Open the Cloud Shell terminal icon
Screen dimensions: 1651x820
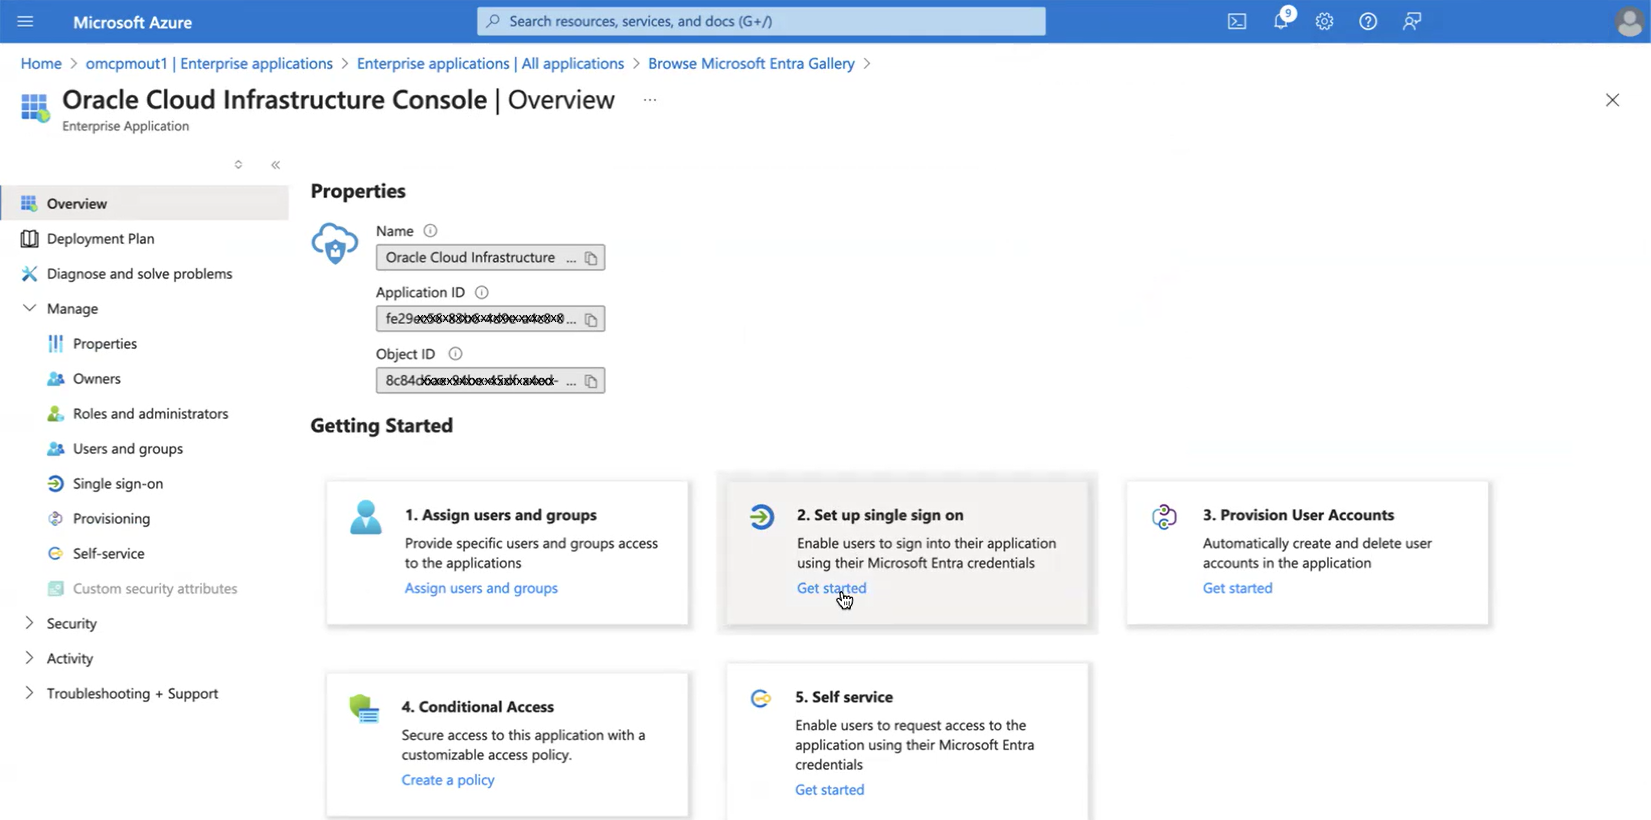pyautogui.click(x=1237, y=22)
